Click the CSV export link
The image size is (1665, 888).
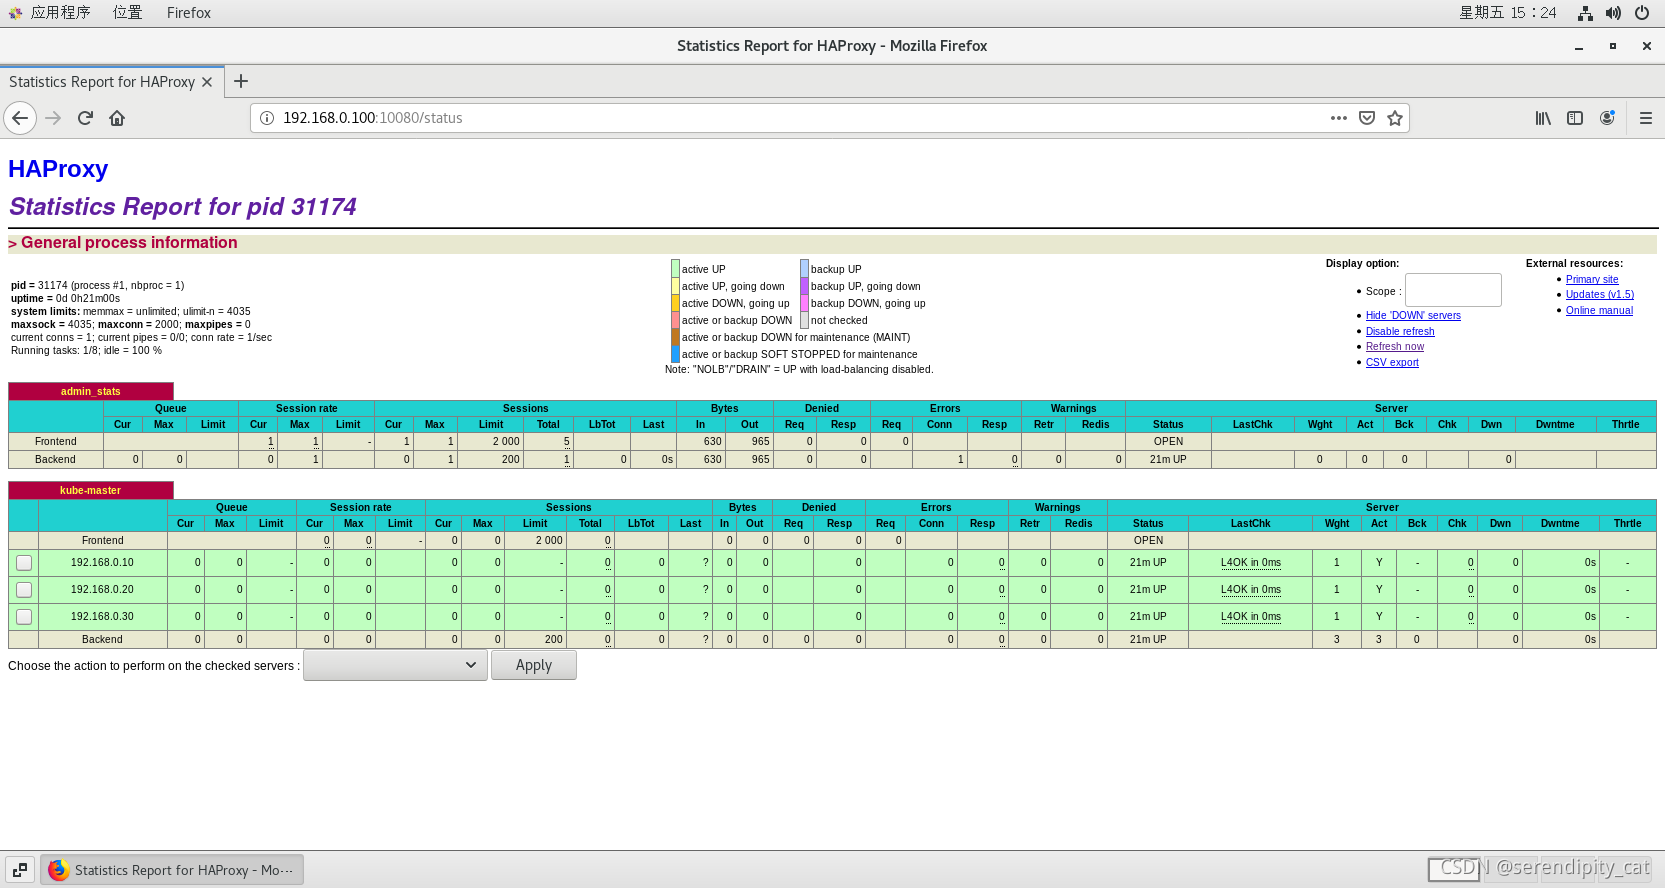1392,363
